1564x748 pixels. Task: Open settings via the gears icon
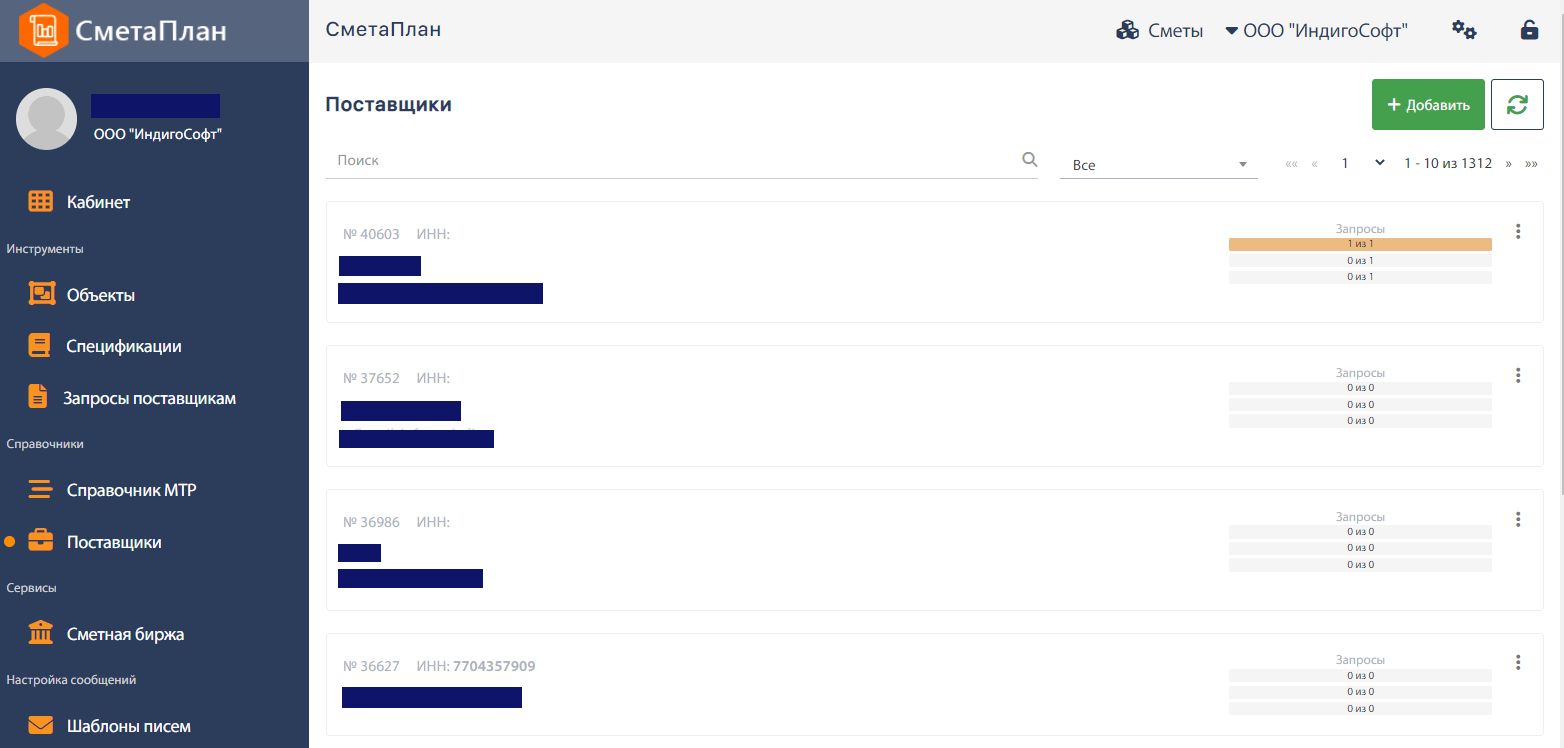tap(1464, 30)
